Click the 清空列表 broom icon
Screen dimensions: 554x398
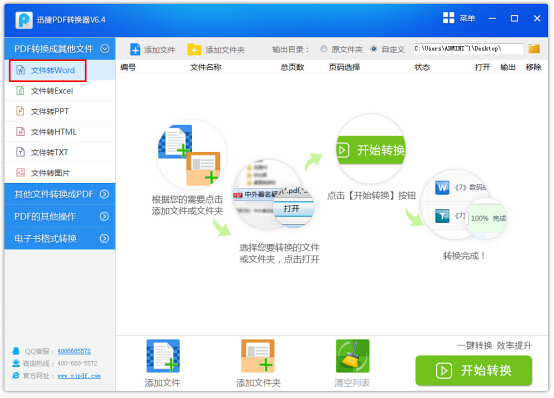[x=352, y=356]
